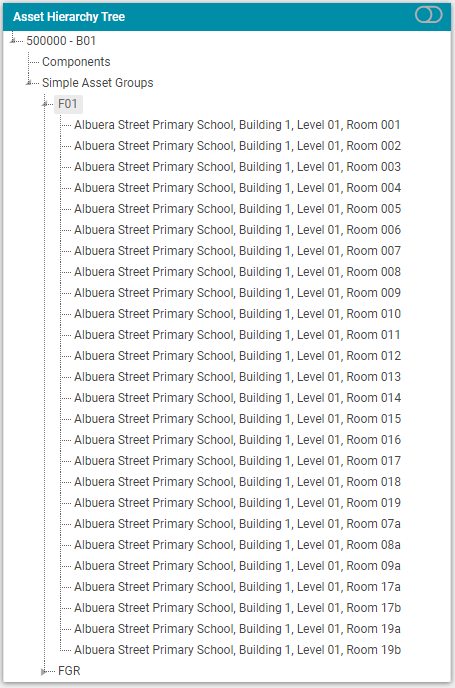Viewport: 455px width, 688px height.
Task: Toggle the Asset Hierarchy Tree switch
Action: [x=429, y=15]
